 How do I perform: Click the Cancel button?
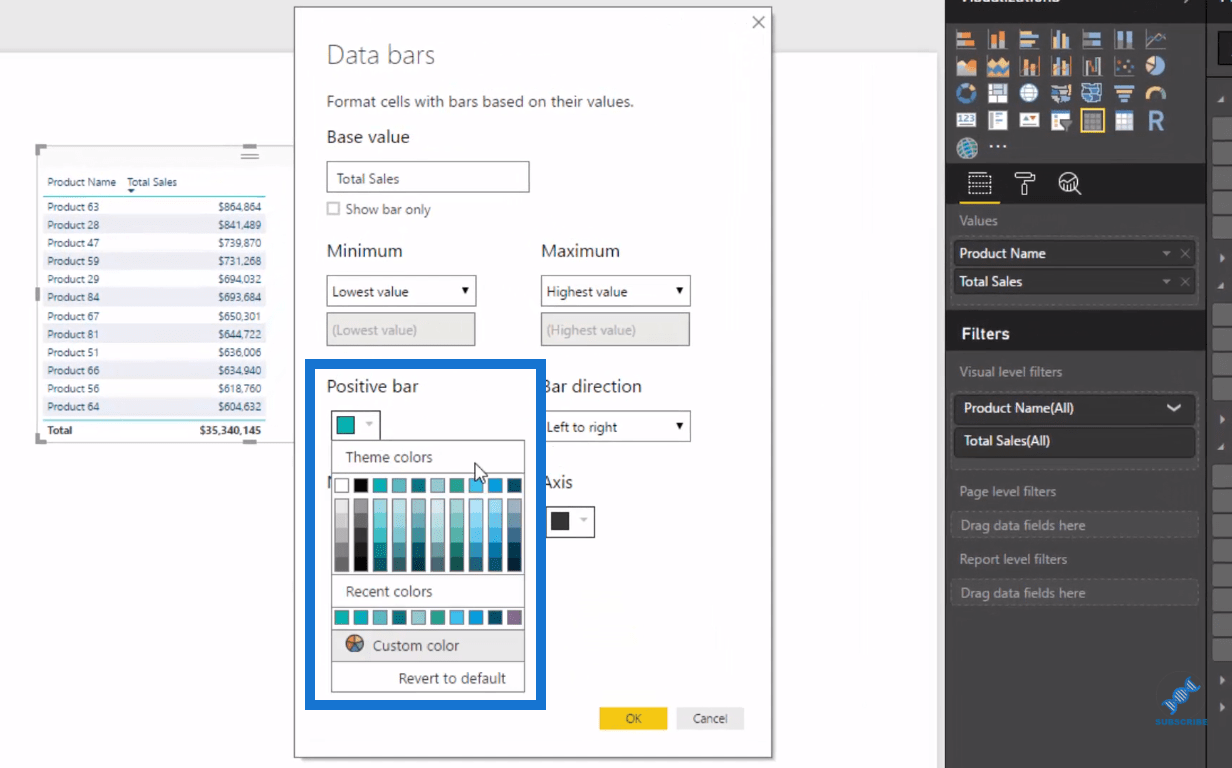coord(710,718)
